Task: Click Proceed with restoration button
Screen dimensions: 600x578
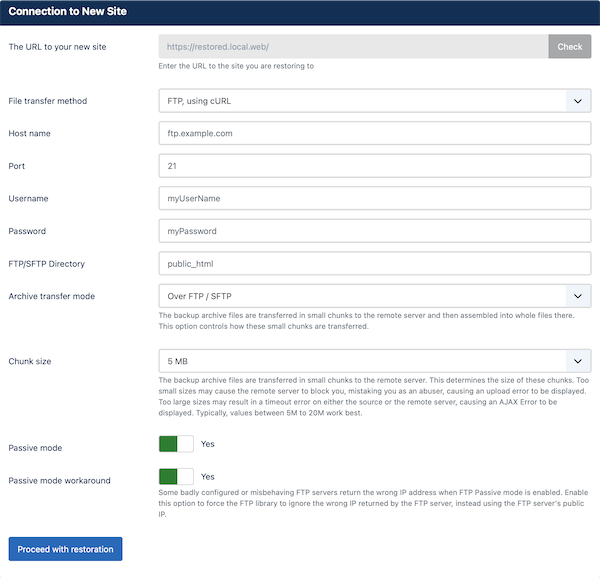Action: (65, 549)
